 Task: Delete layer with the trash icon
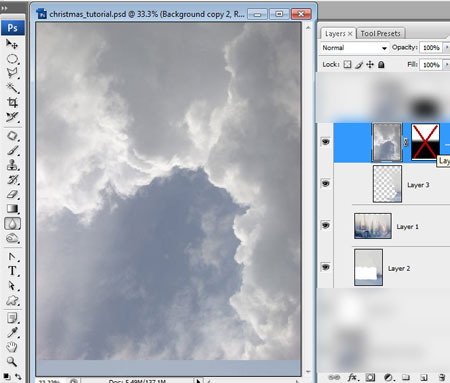click(x=442, y=377)
